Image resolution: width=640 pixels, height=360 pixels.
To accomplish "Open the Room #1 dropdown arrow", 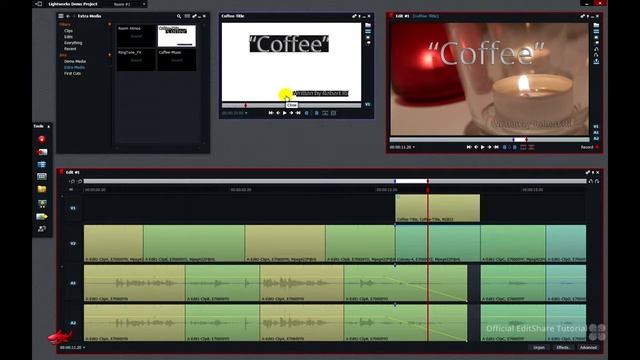I will 144,4.
